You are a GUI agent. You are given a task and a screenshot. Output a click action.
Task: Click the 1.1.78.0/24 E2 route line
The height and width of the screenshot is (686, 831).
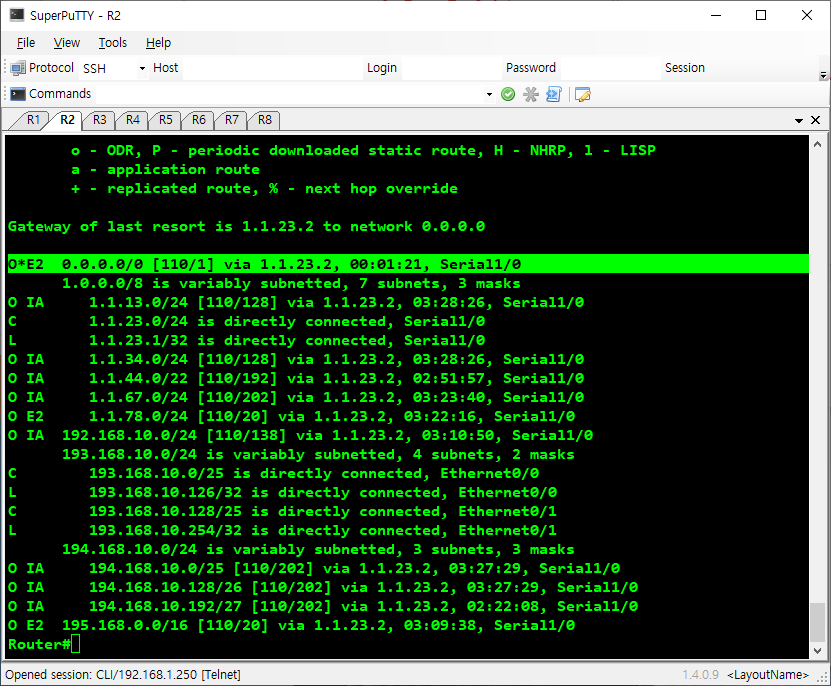pos(291,416)
